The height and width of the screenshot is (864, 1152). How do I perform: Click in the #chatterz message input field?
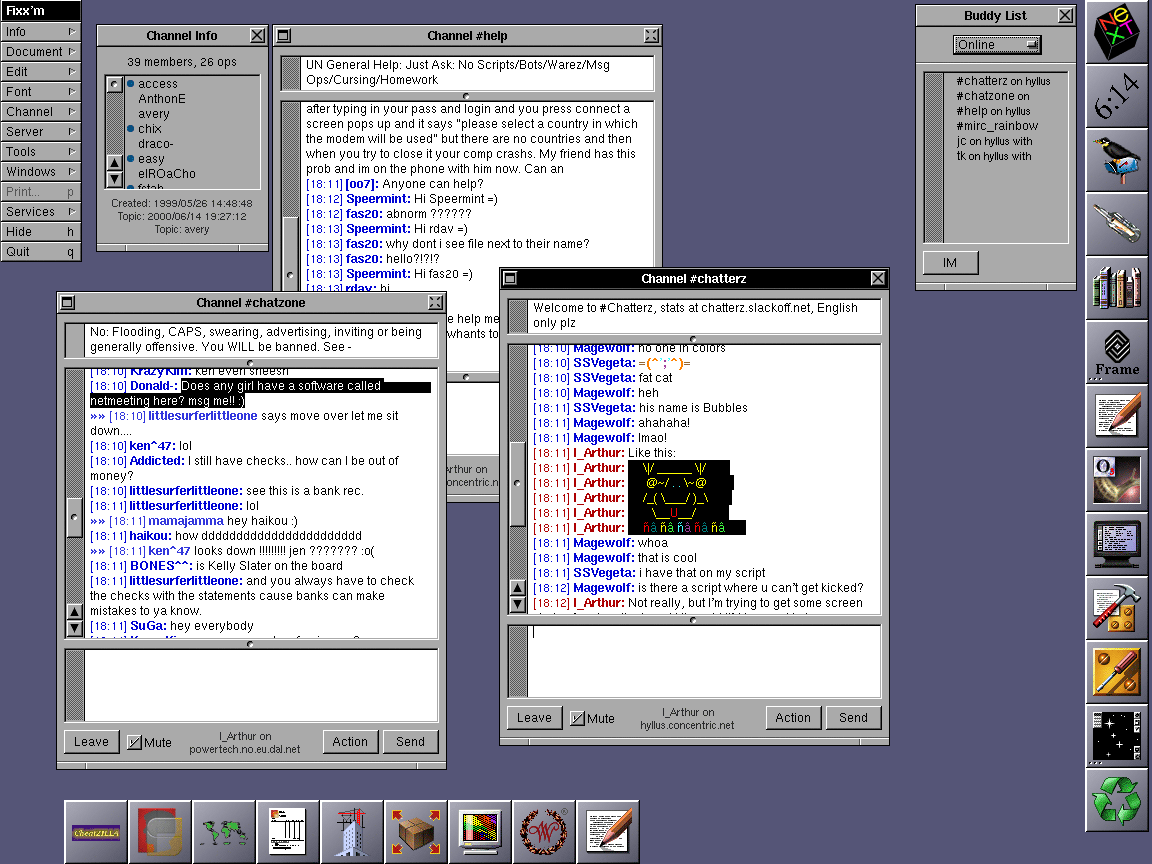pyautogui.click(x=703, y=661)
